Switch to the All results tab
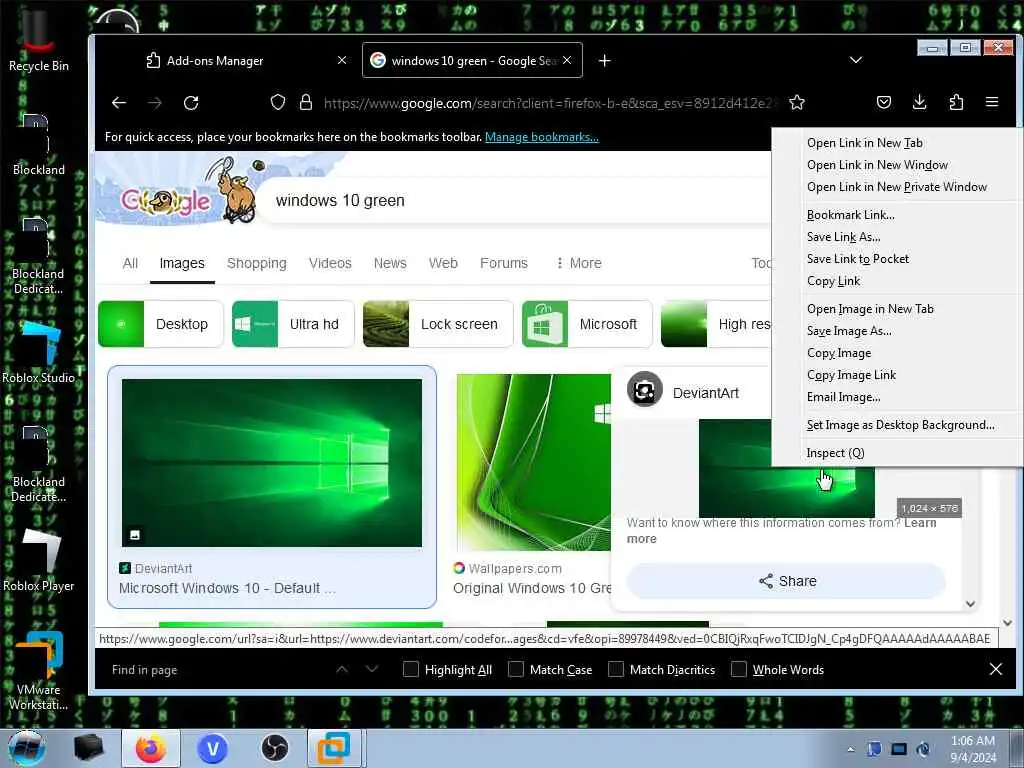 pyautogui.click(x=130, y=263)
